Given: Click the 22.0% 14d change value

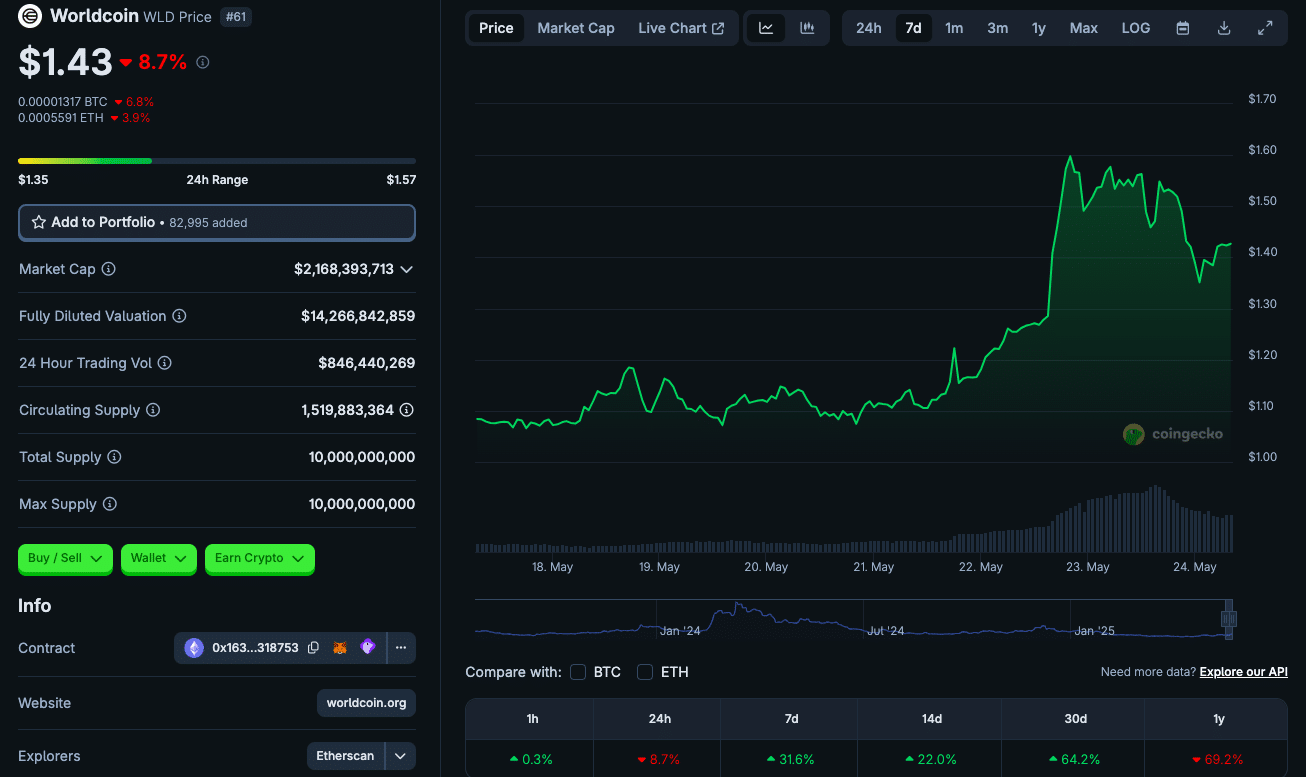Looking at the screenshot, I should coord(931,760).
